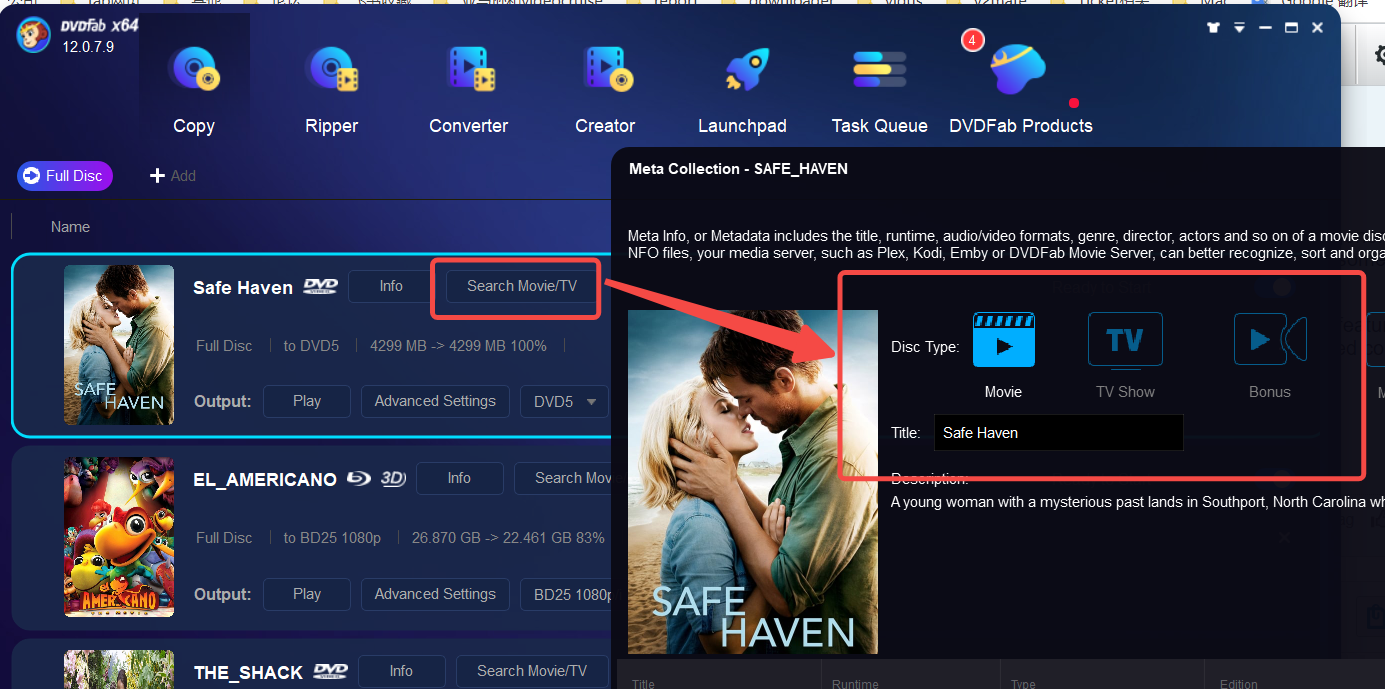Click the Runtime column header in Meta Collection
This screenshot has height=689, width=1385.
pos(855,684)
